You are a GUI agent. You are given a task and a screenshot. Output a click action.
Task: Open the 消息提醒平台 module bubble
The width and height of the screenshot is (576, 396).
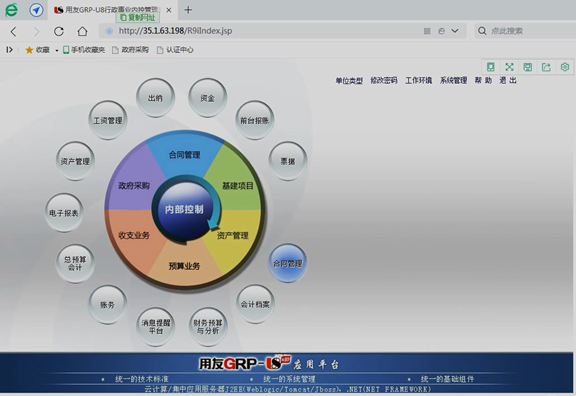pyautogui.click(x=155, y=327)
